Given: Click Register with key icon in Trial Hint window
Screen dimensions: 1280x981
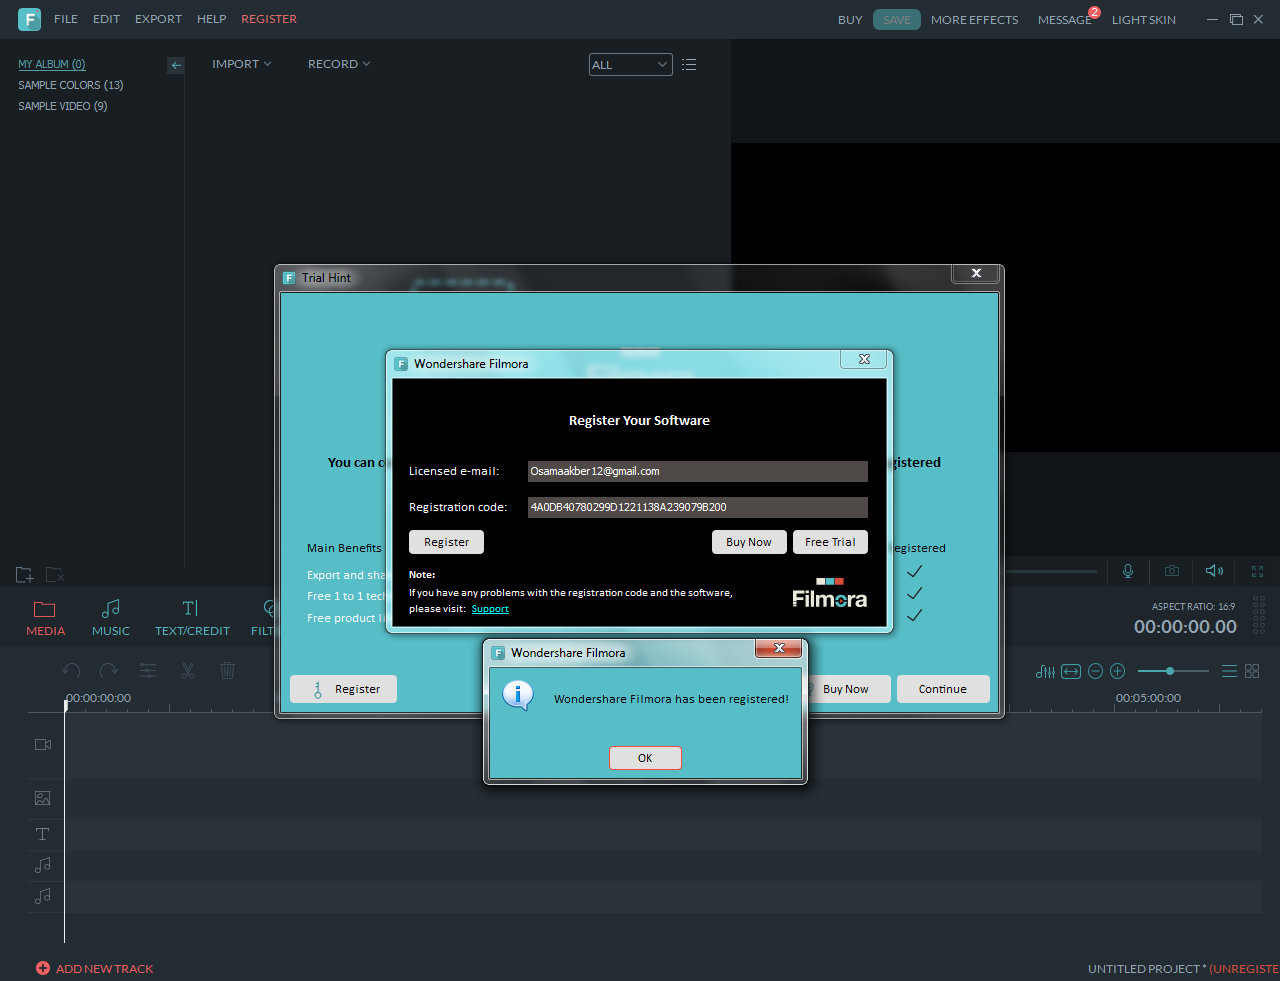Looking at the screenshot, I should (343, 689).
